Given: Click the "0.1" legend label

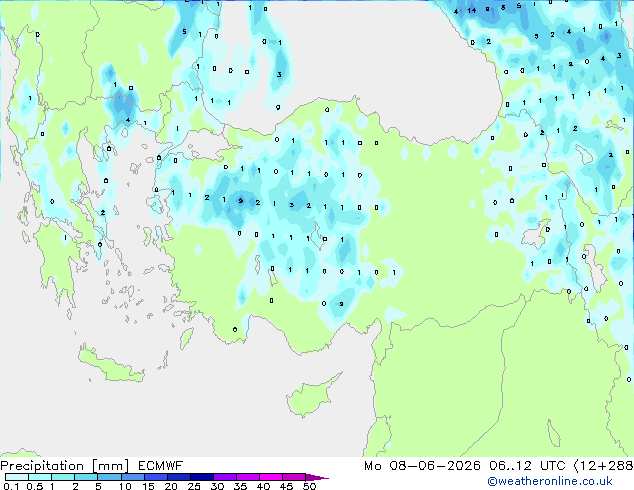Looking at the screenshot, I should [11, 486].
